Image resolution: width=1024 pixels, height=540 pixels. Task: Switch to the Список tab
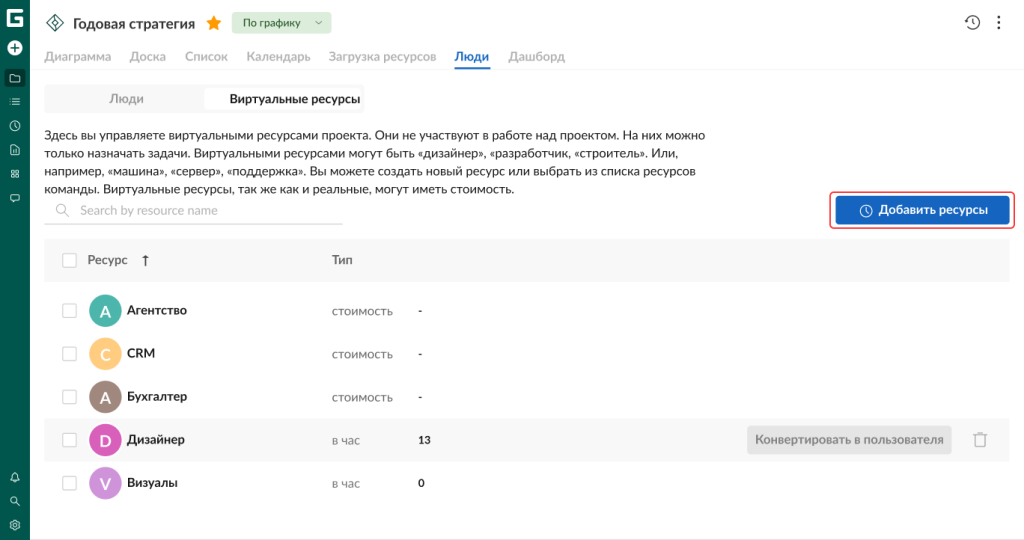coord(206,57)
